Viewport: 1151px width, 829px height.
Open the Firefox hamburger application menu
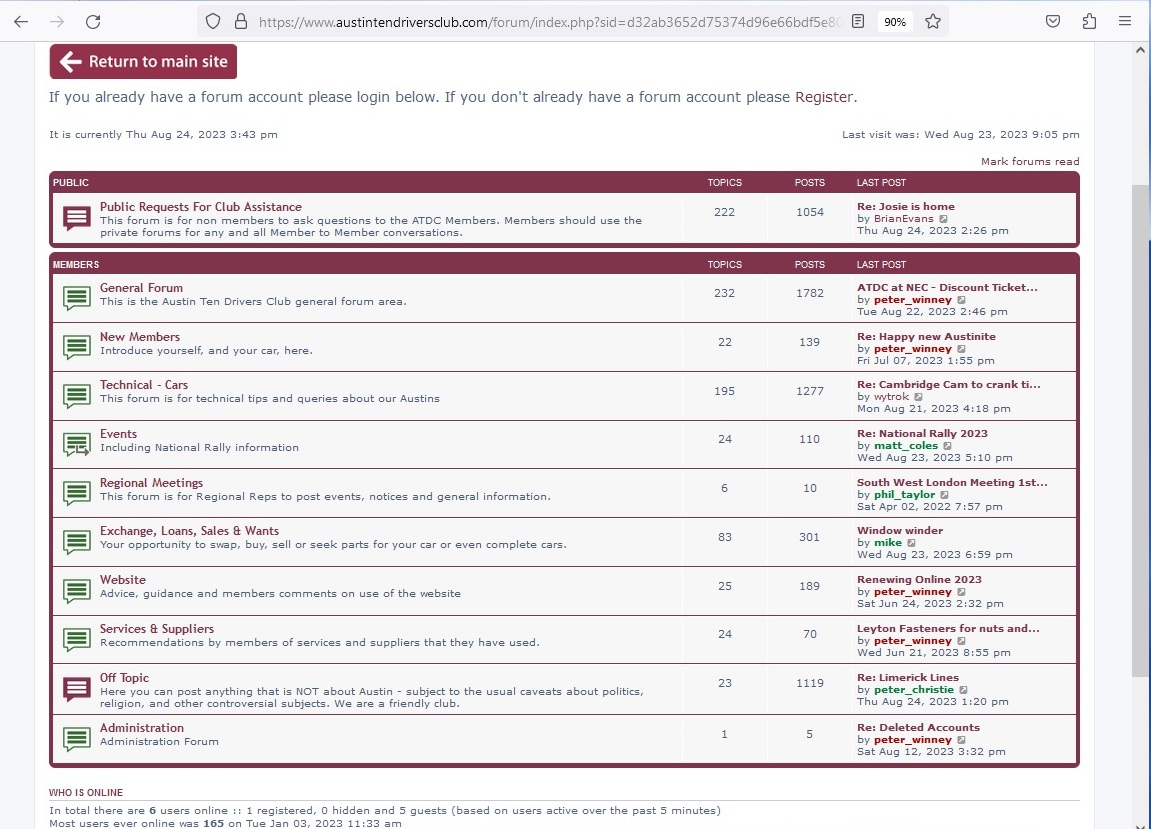coord(1126,21)
